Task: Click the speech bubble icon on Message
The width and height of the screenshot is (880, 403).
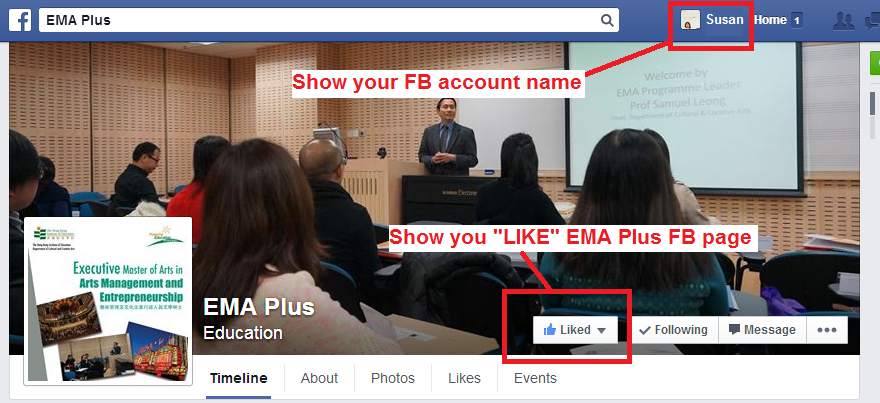Action: pos(734,329)
